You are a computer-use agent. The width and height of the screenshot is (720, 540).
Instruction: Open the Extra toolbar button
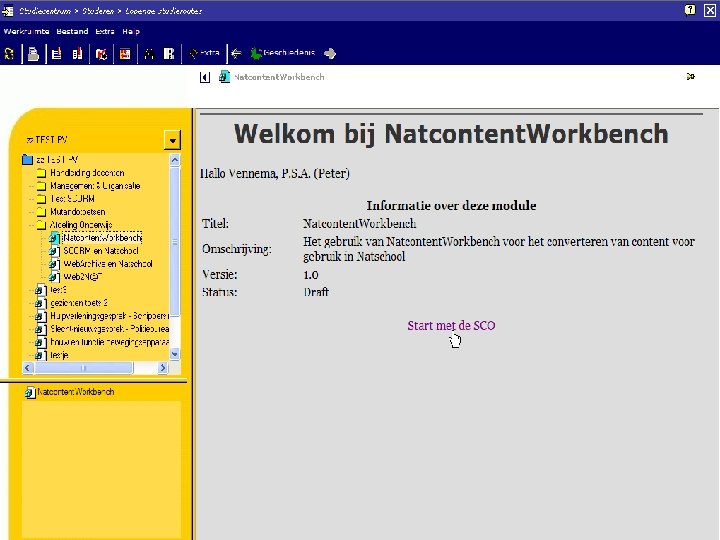(204, 53)
